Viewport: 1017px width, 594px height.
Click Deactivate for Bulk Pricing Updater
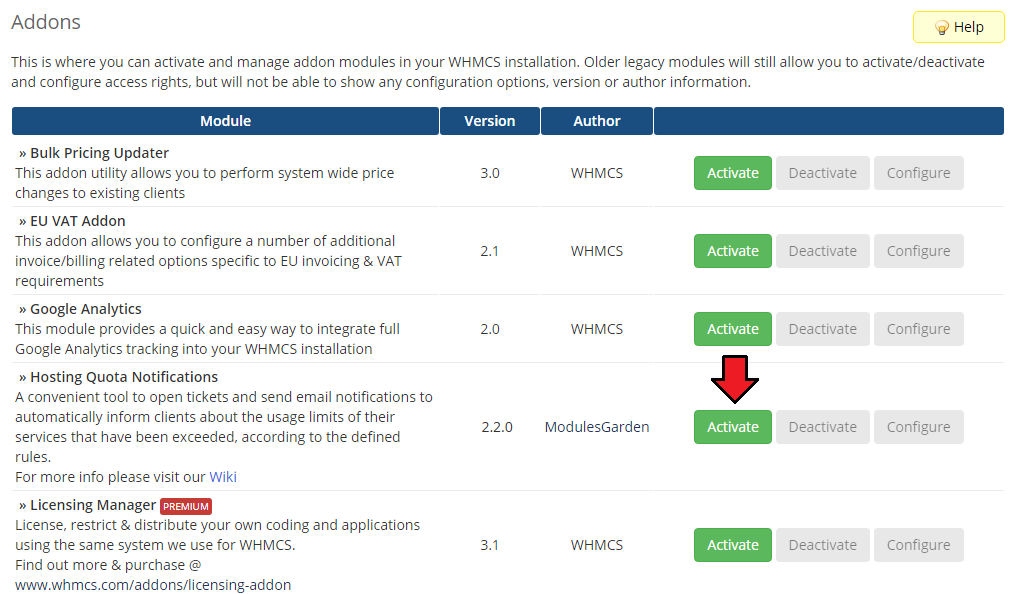coord(822,173)
